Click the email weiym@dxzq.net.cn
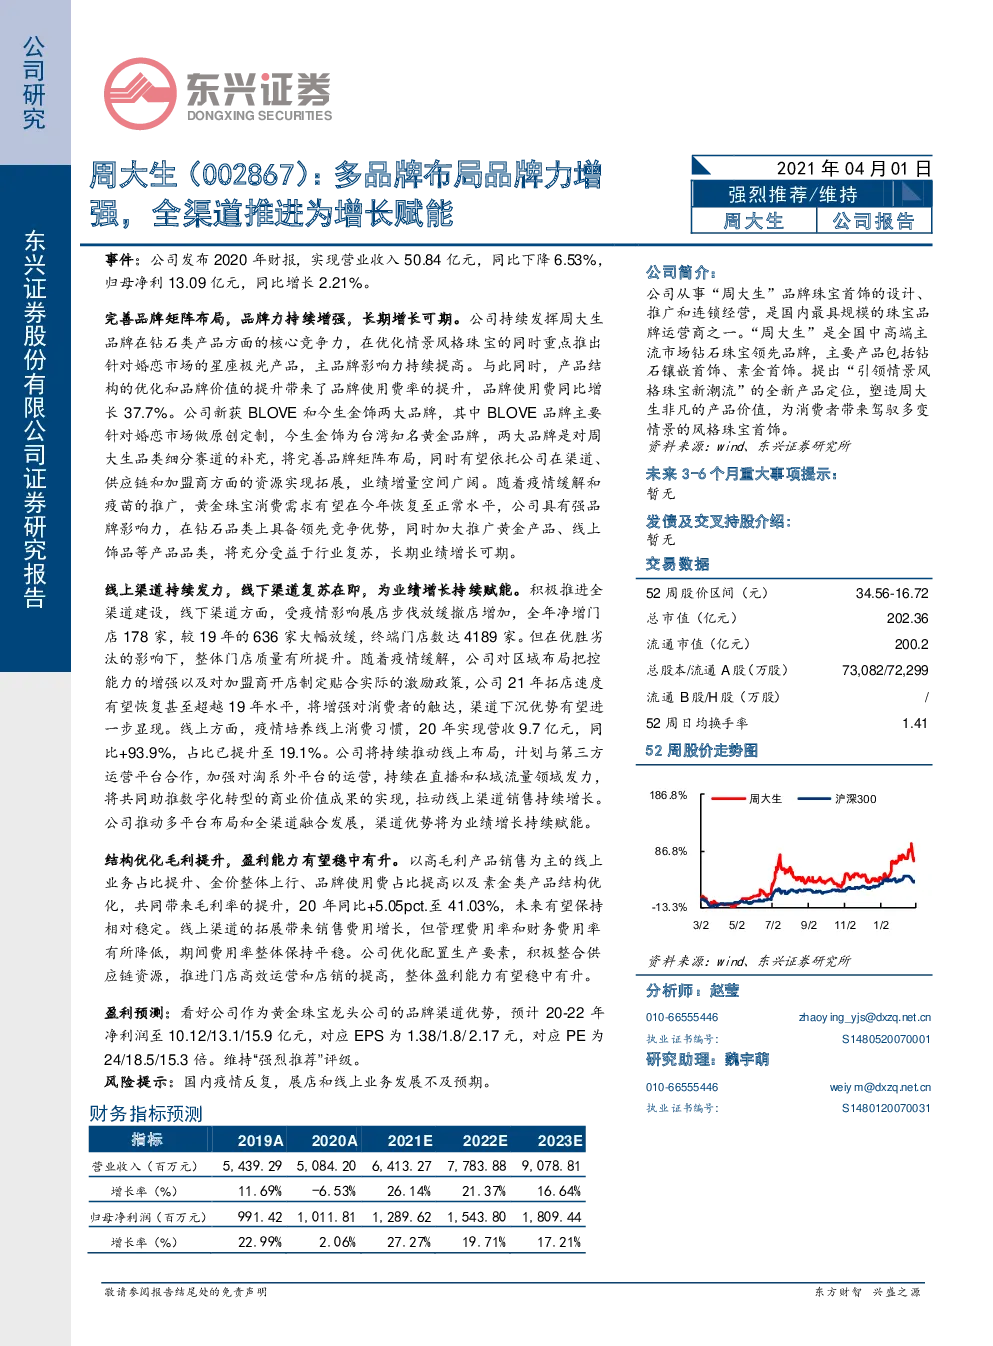The height and width of the screenshot is (1346, 993). [x=880, y=1088]
